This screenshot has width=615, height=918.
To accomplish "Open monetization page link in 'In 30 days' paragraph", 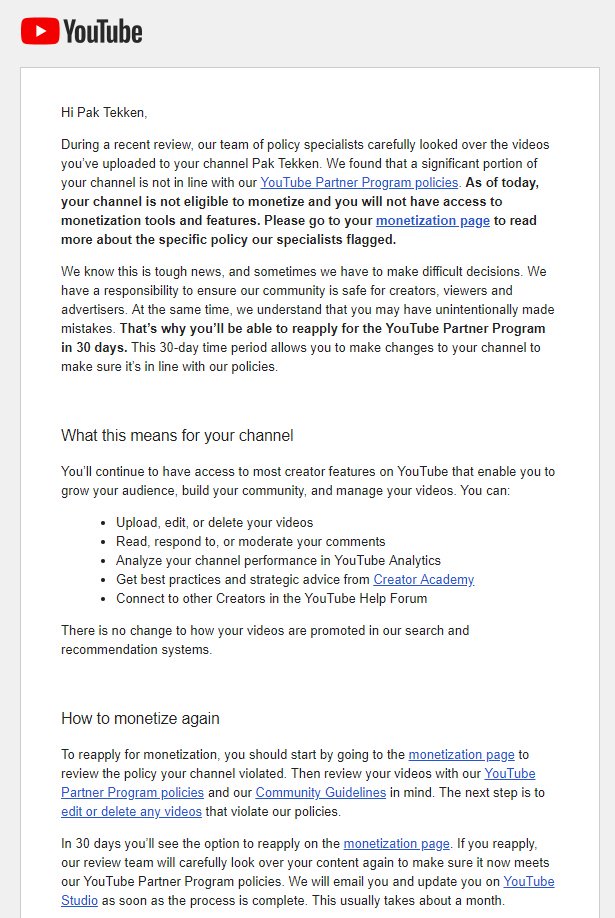I will 397,844.
